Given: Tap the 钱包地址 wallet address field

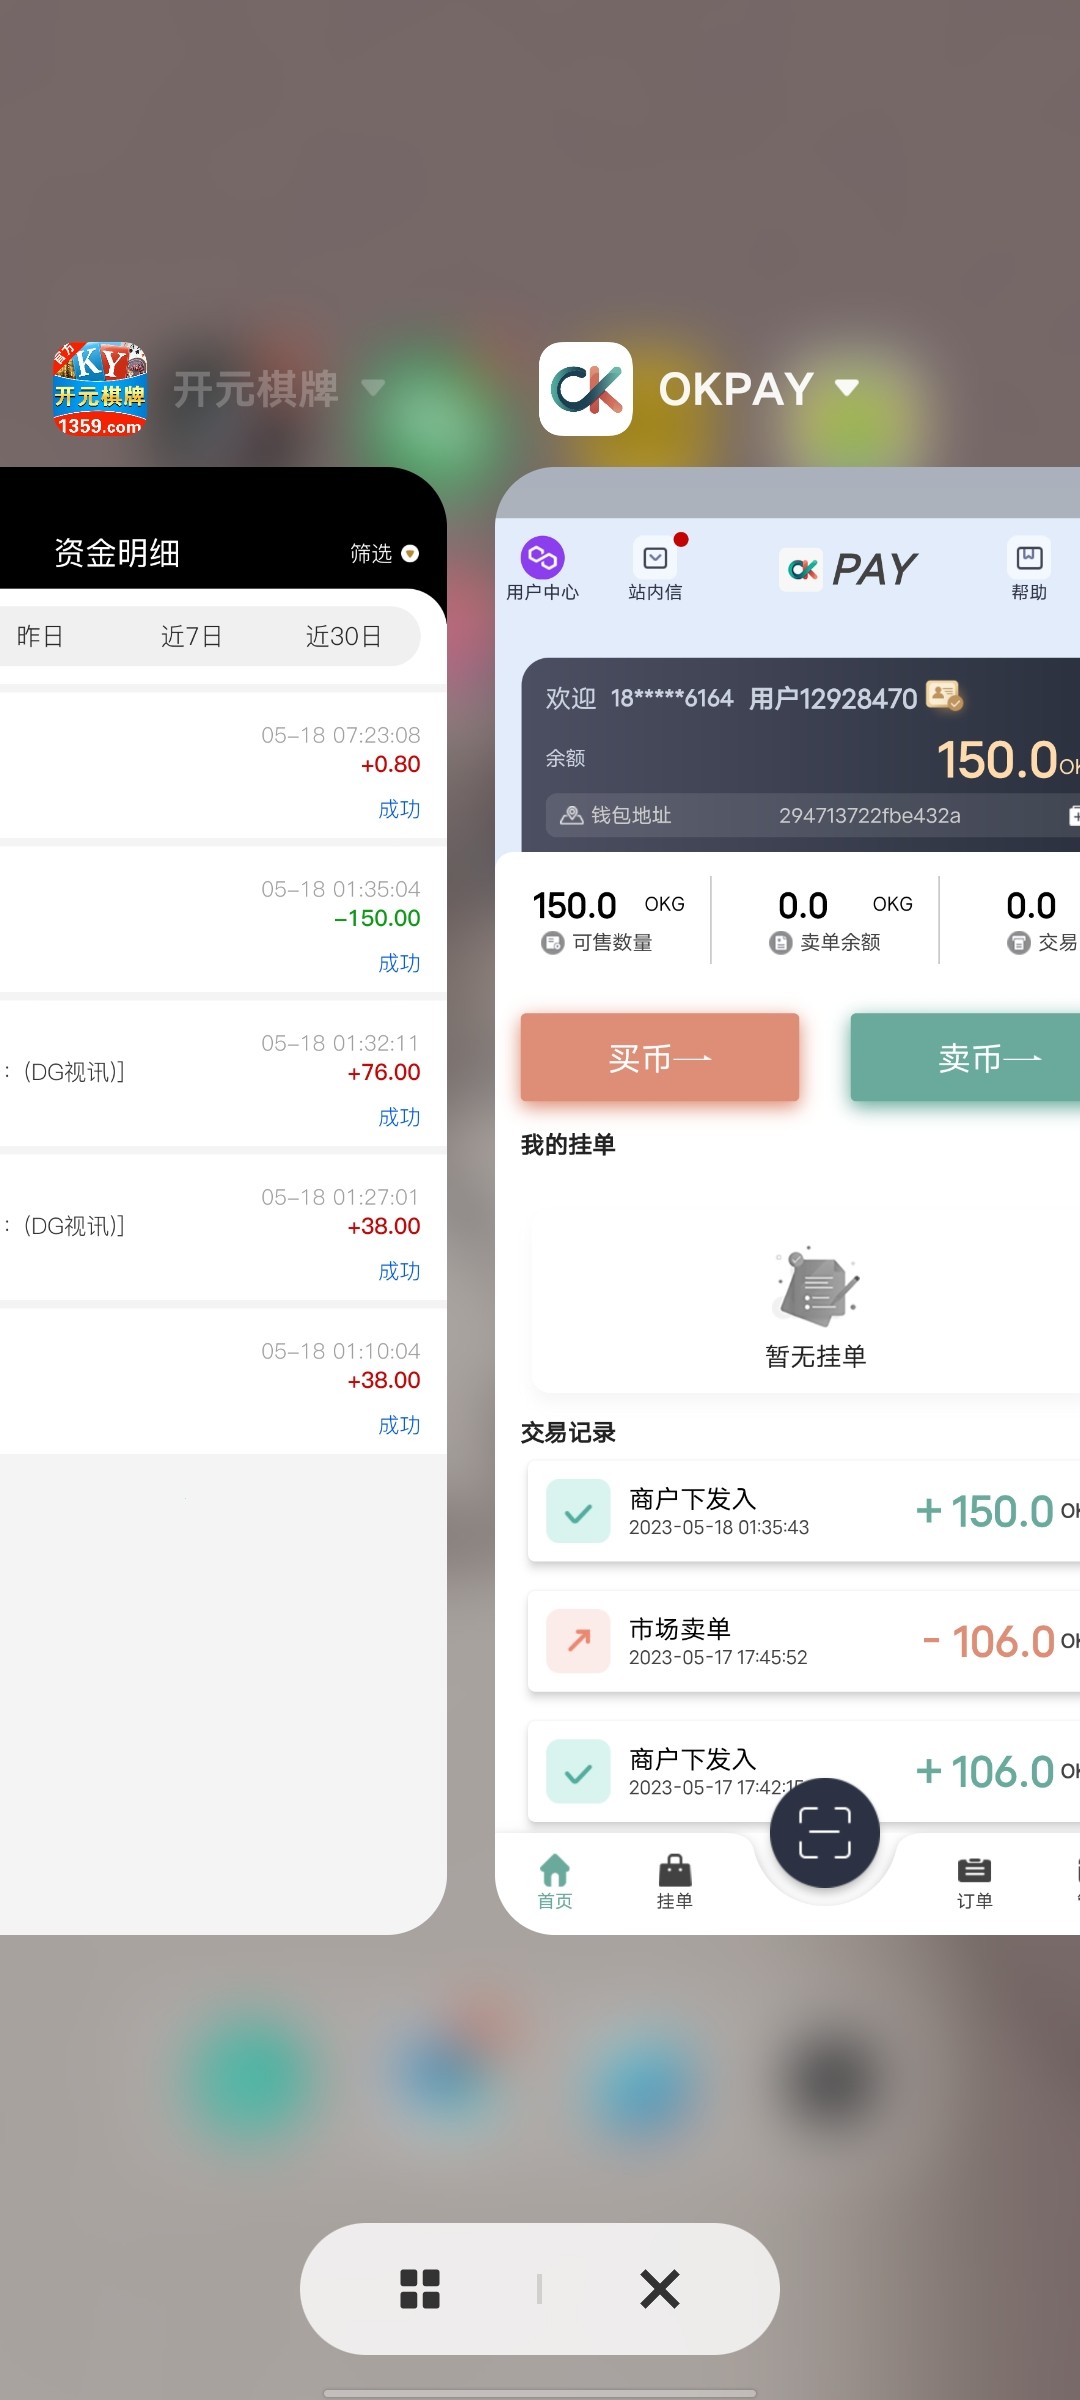Looking at the screenshot, I should [x=800, y=815].
